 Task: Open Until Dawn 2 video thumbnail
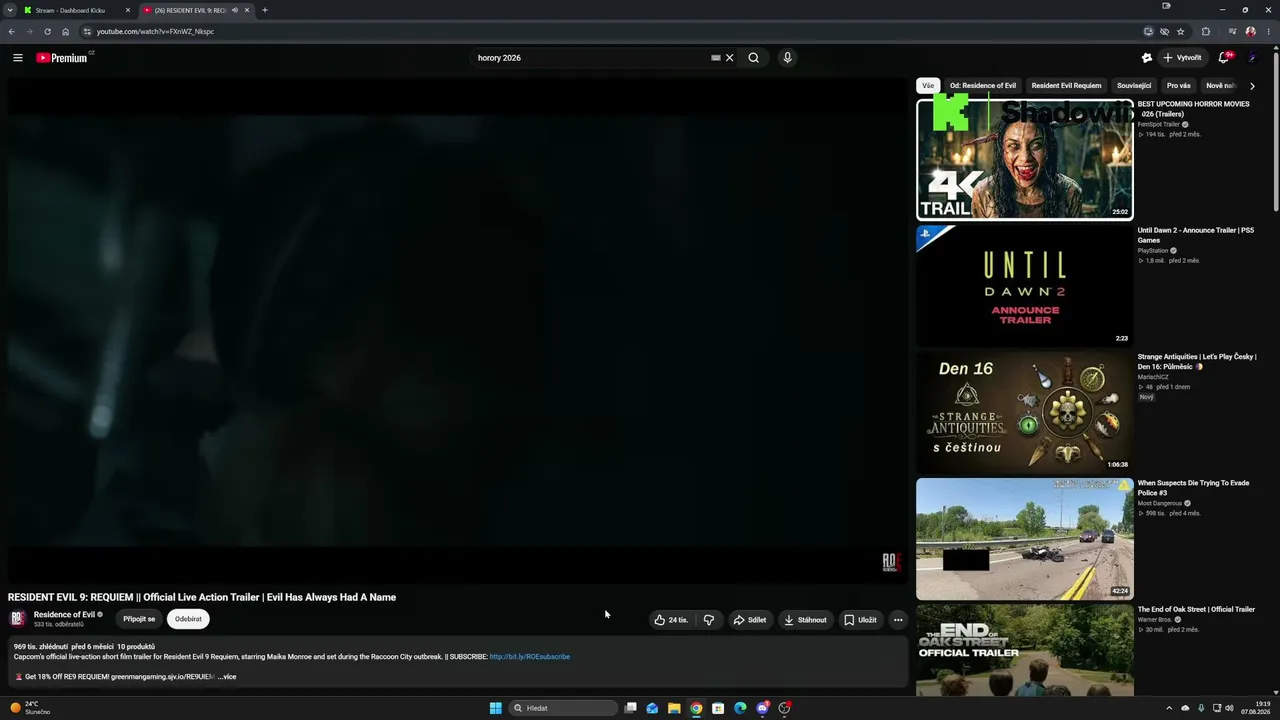tap(1025, 285)
